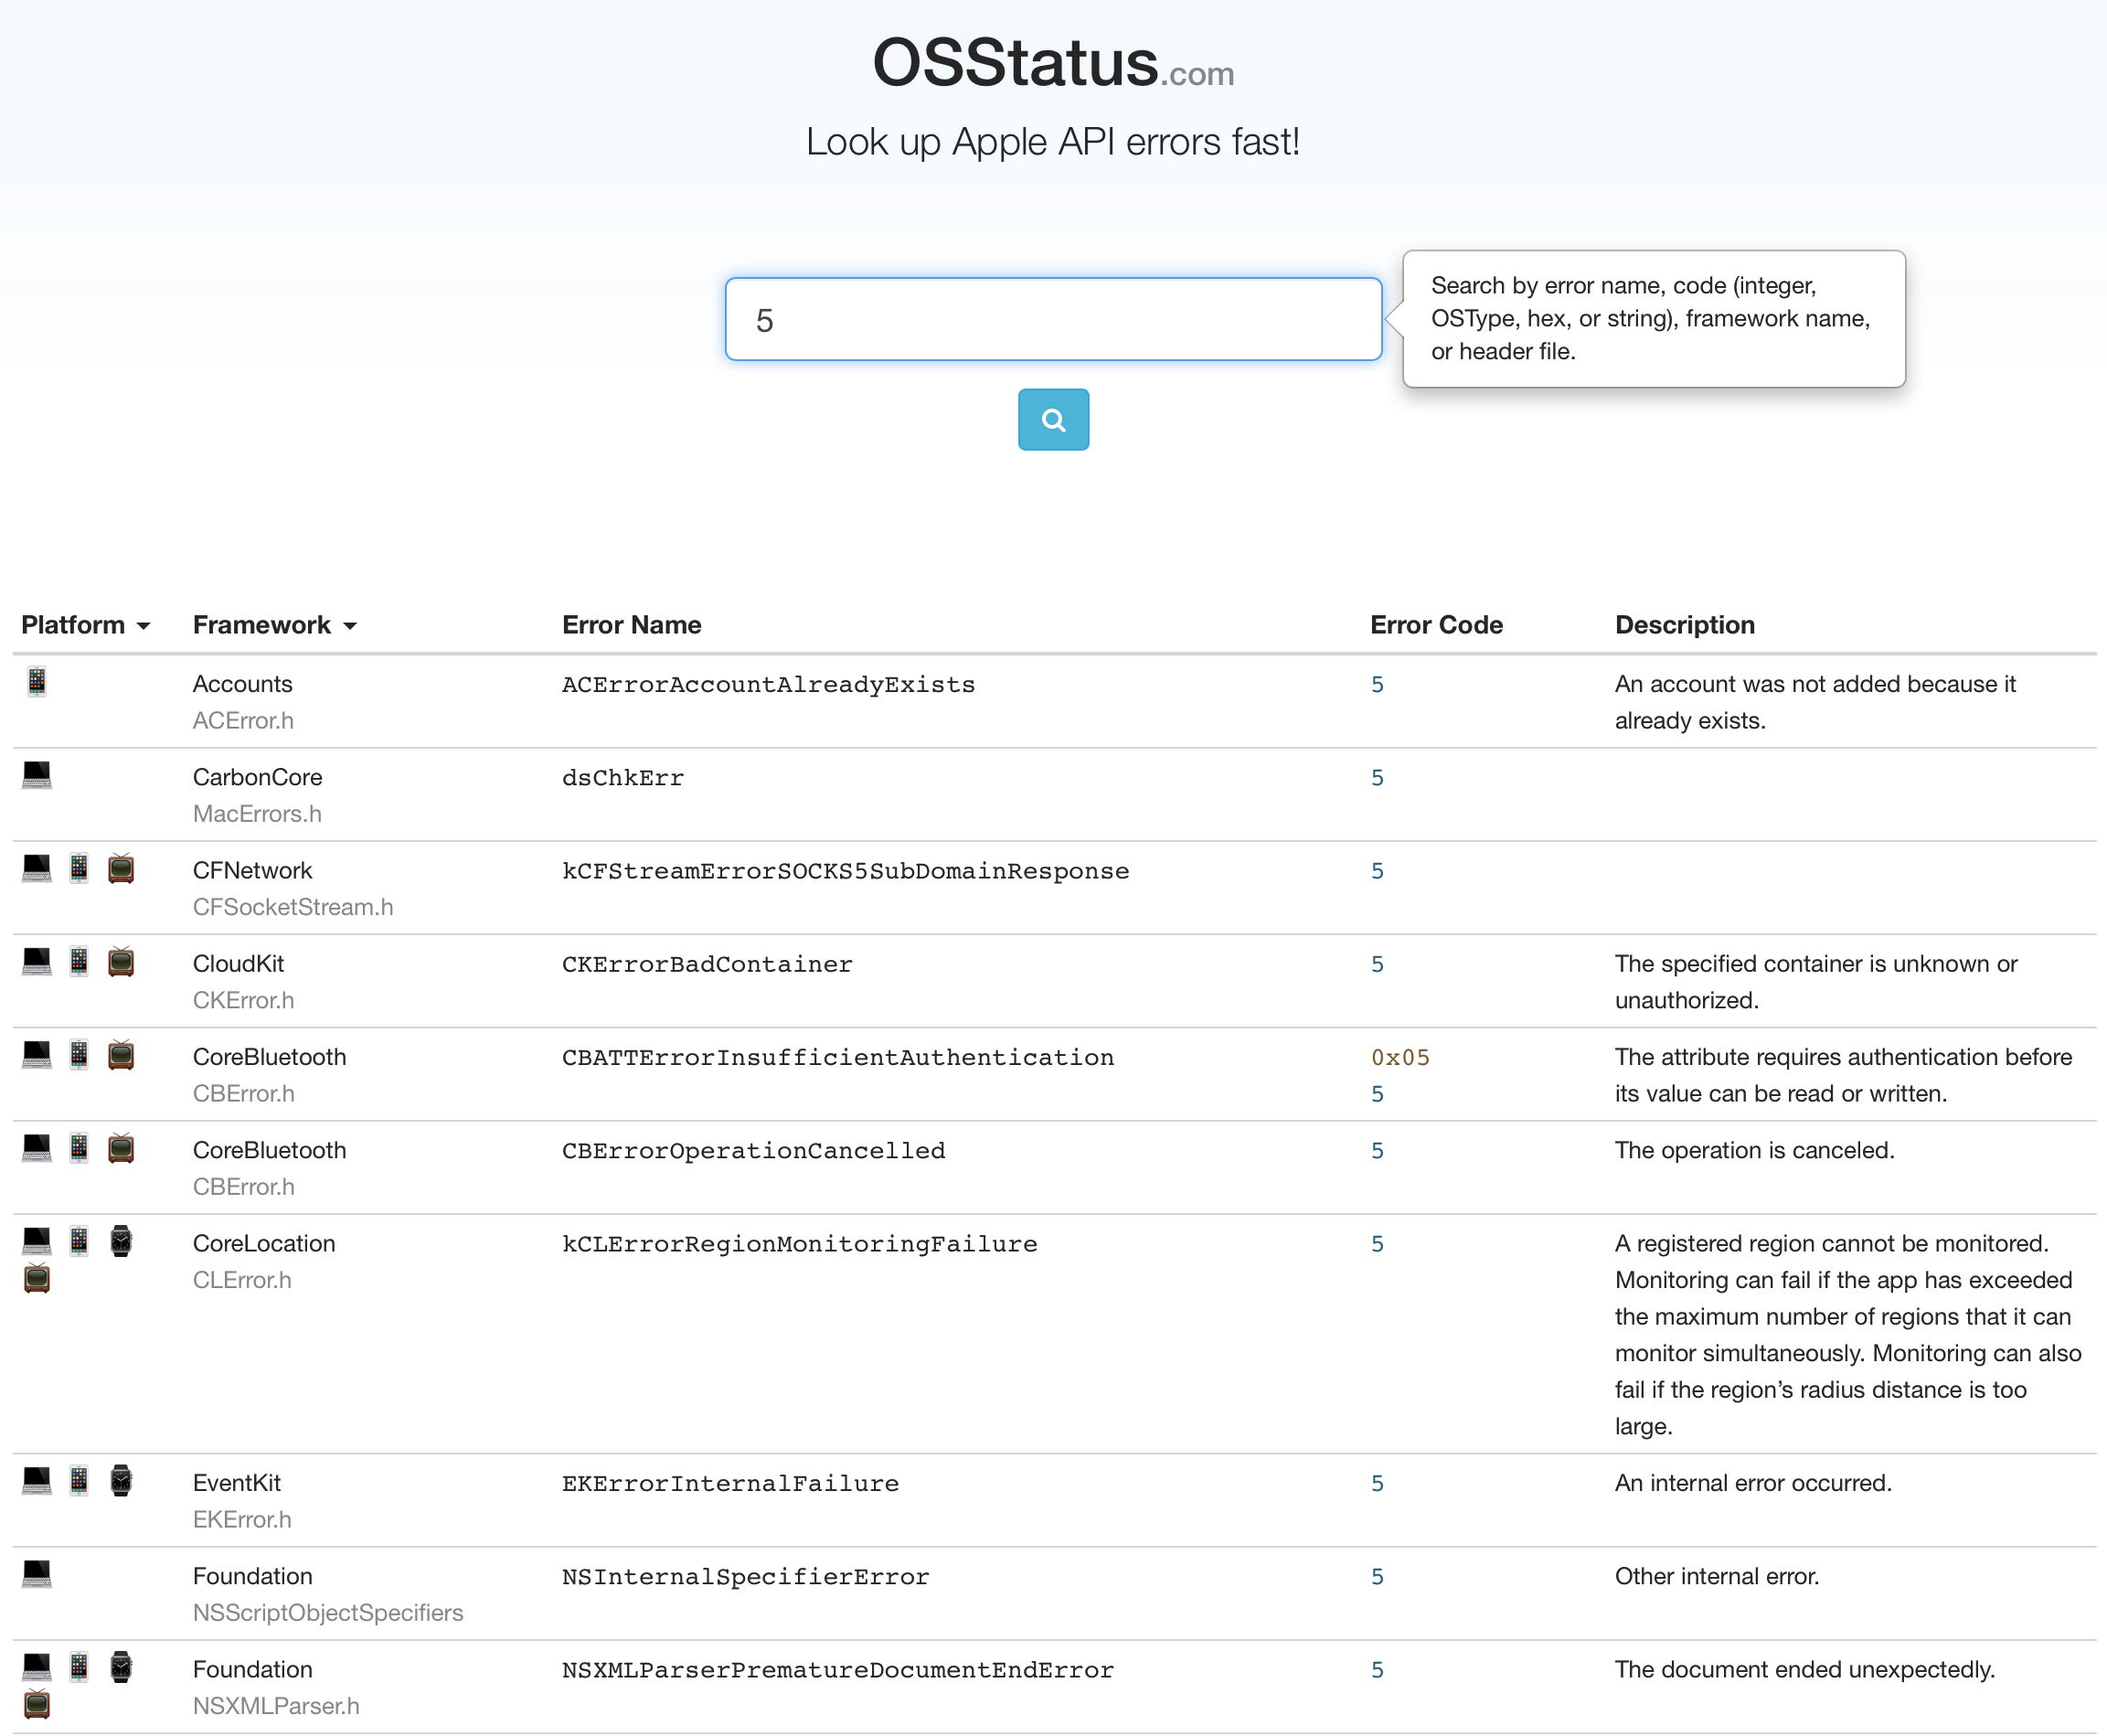The width and height of the screenshot is (2107, 1736).
Task: Click the CLError.h header file text
Action: [x=242, y=1279]
